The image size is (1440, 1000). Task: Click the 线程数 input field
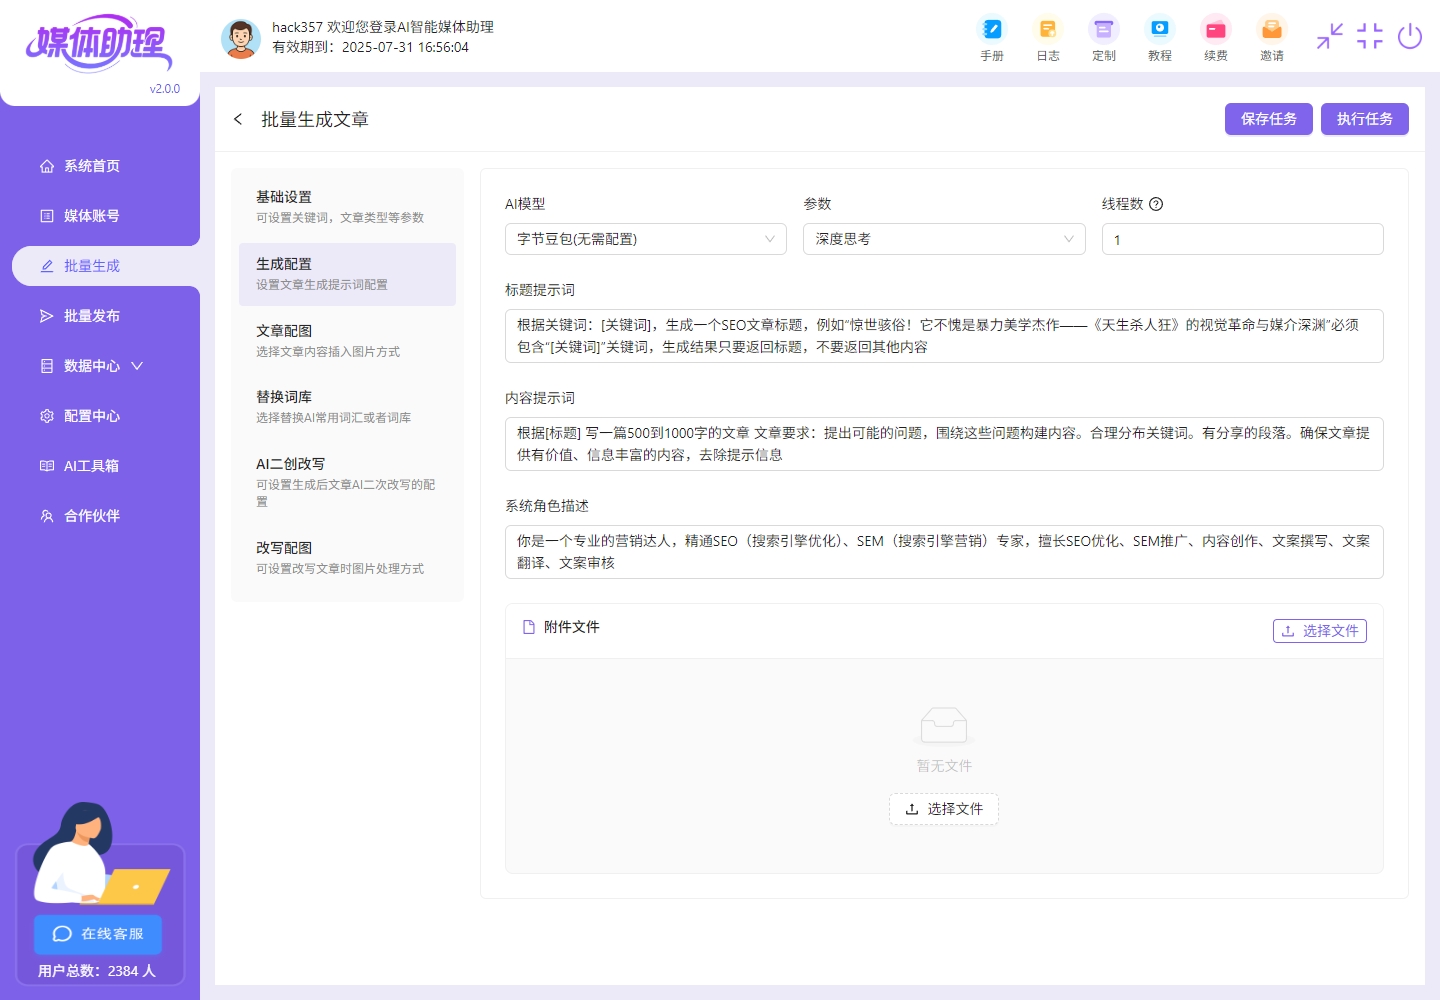[1242, 239]
